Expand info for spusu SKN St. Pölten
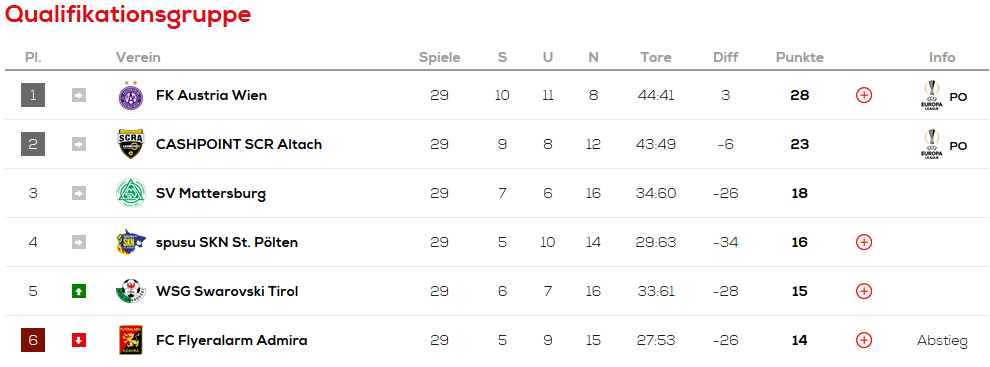This screenshot has width=990, height=367. point(864,242)
